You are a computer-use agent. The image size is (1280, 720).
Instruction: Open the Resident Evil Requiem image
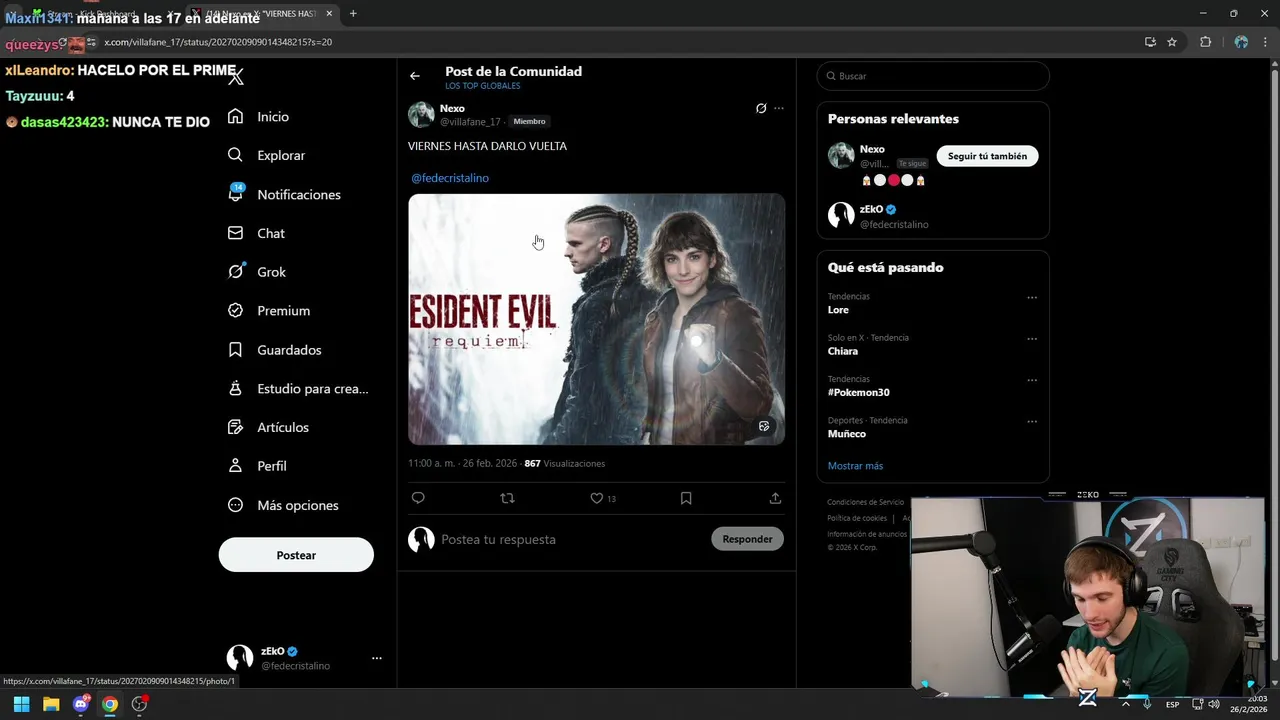tap(596, 319)
